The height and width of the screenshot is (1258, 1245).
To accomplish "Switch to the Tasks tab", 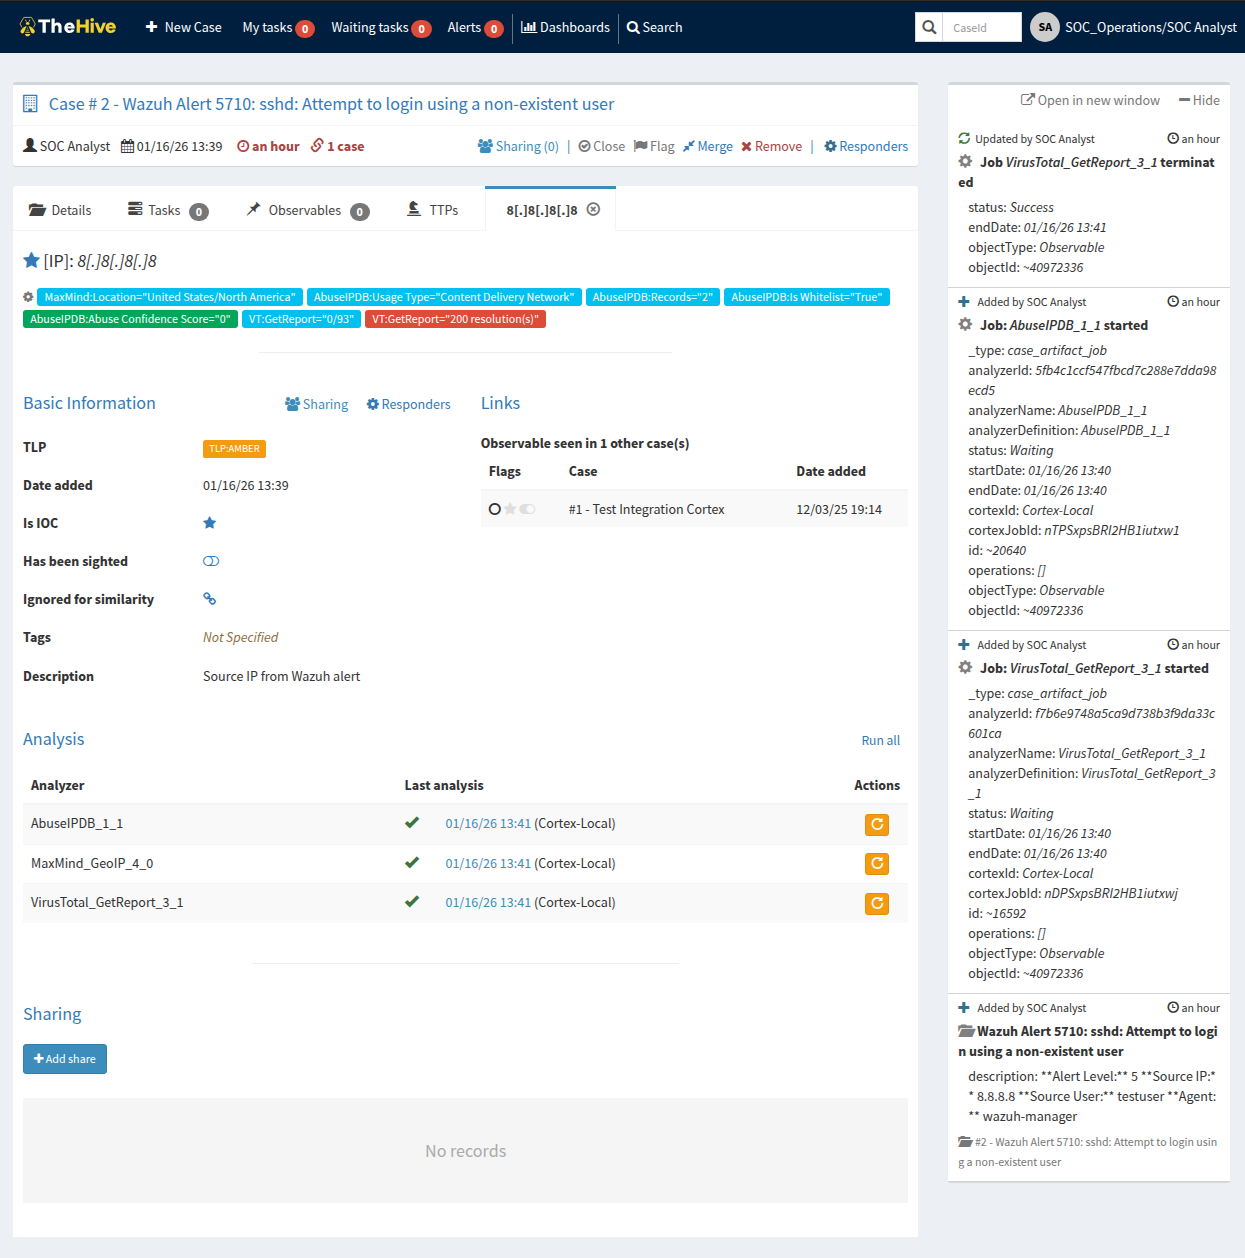I will 167,210.
